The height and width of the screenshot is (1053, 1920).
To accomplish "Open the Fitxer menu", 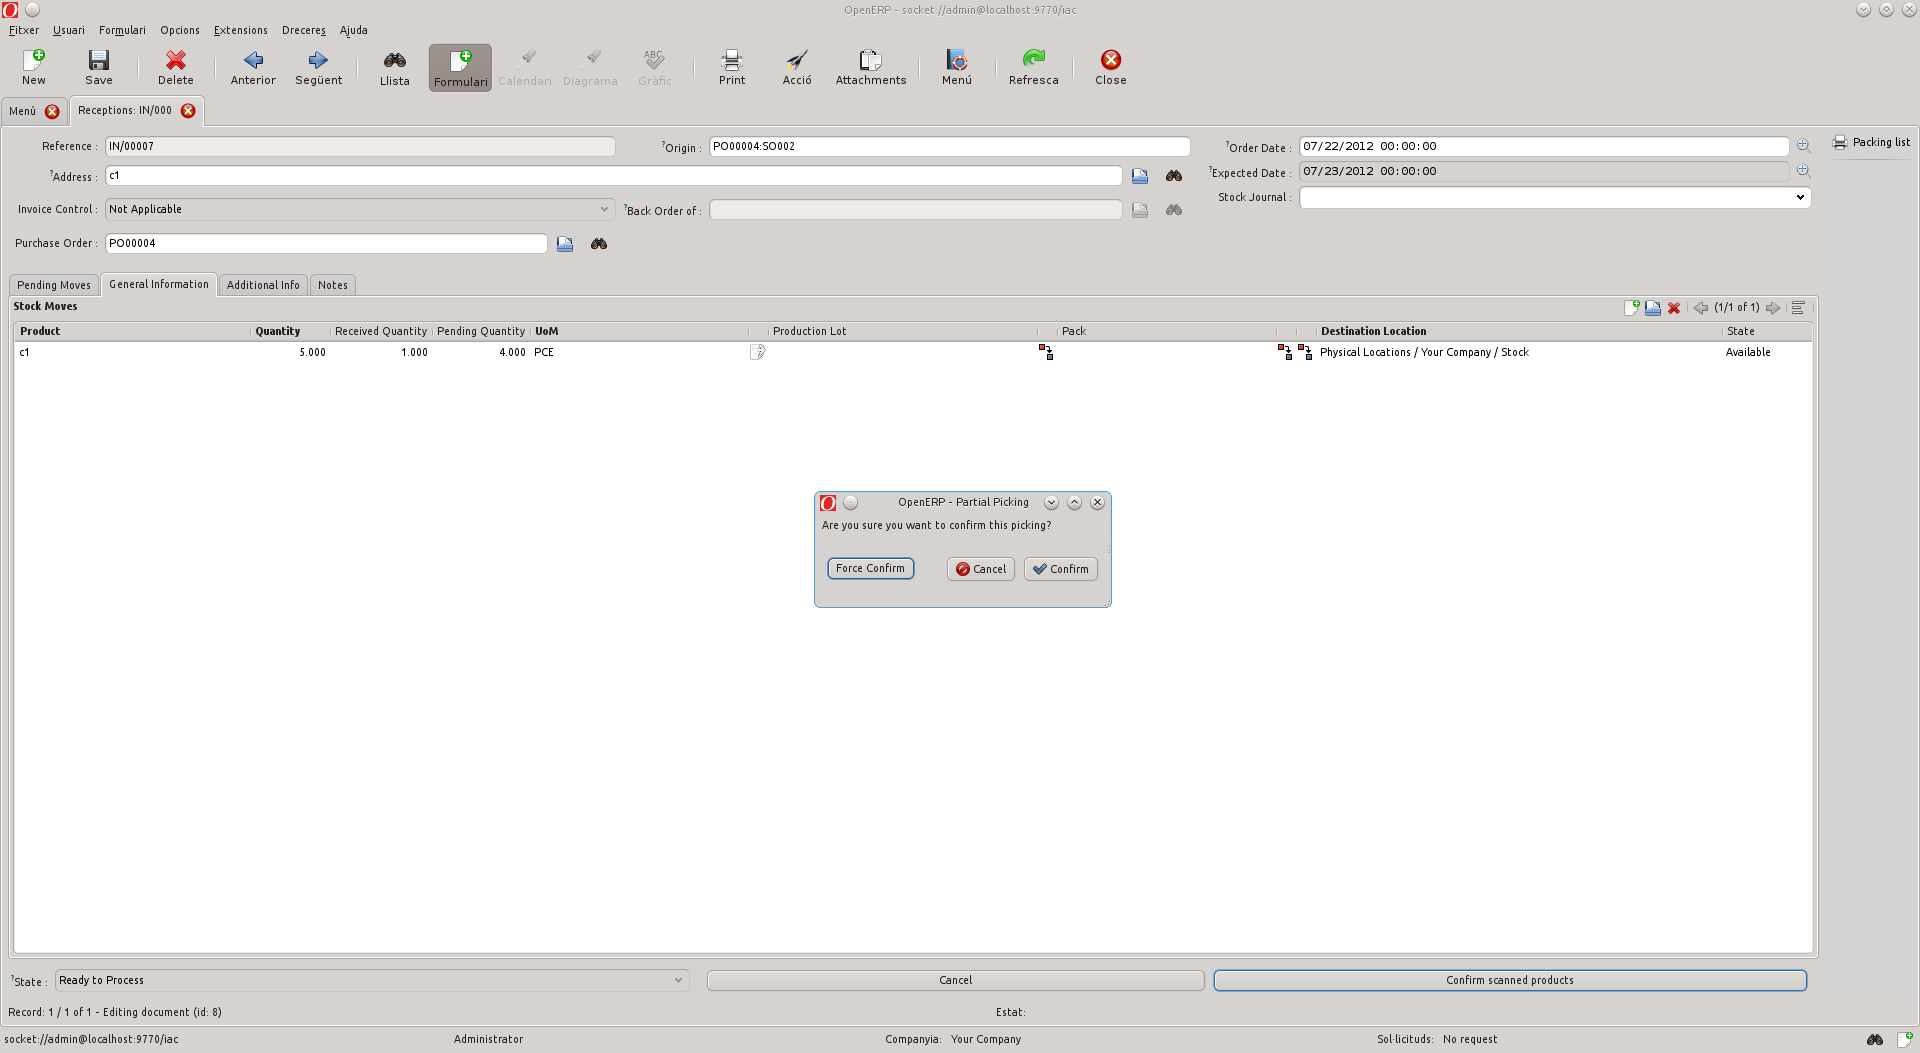I will 24,30.
